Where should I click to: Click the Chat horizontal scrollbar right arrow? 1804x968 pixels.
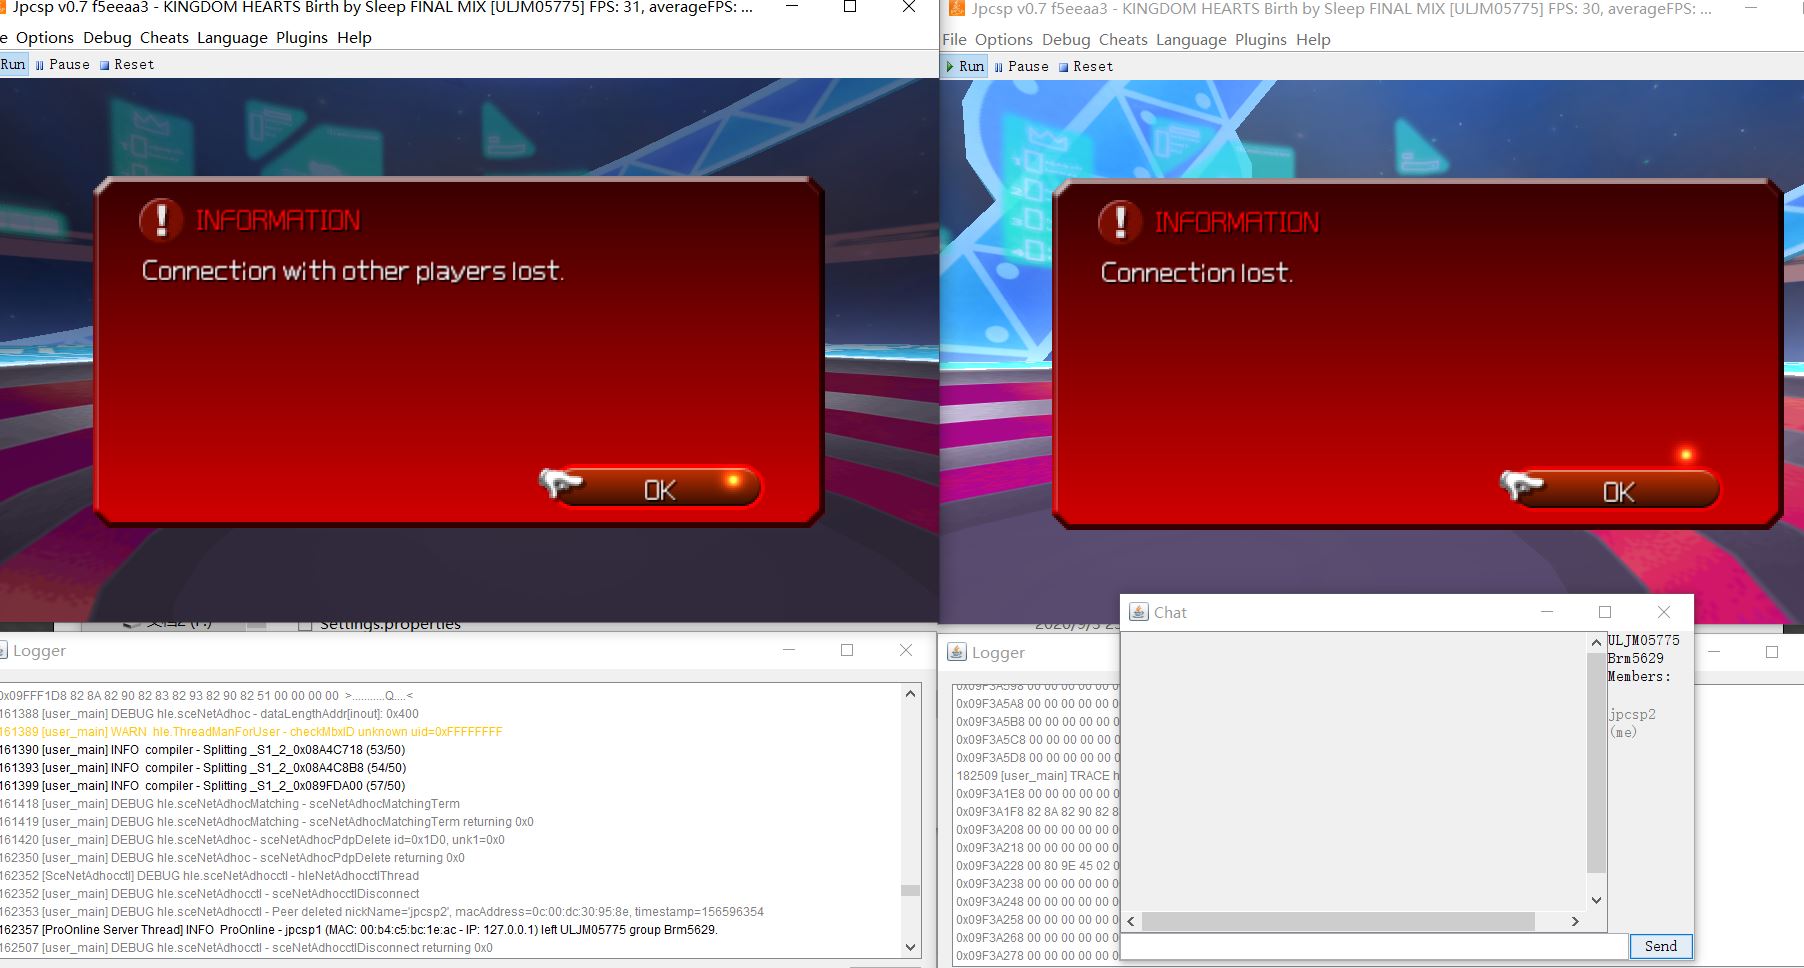pos(1575,921)
